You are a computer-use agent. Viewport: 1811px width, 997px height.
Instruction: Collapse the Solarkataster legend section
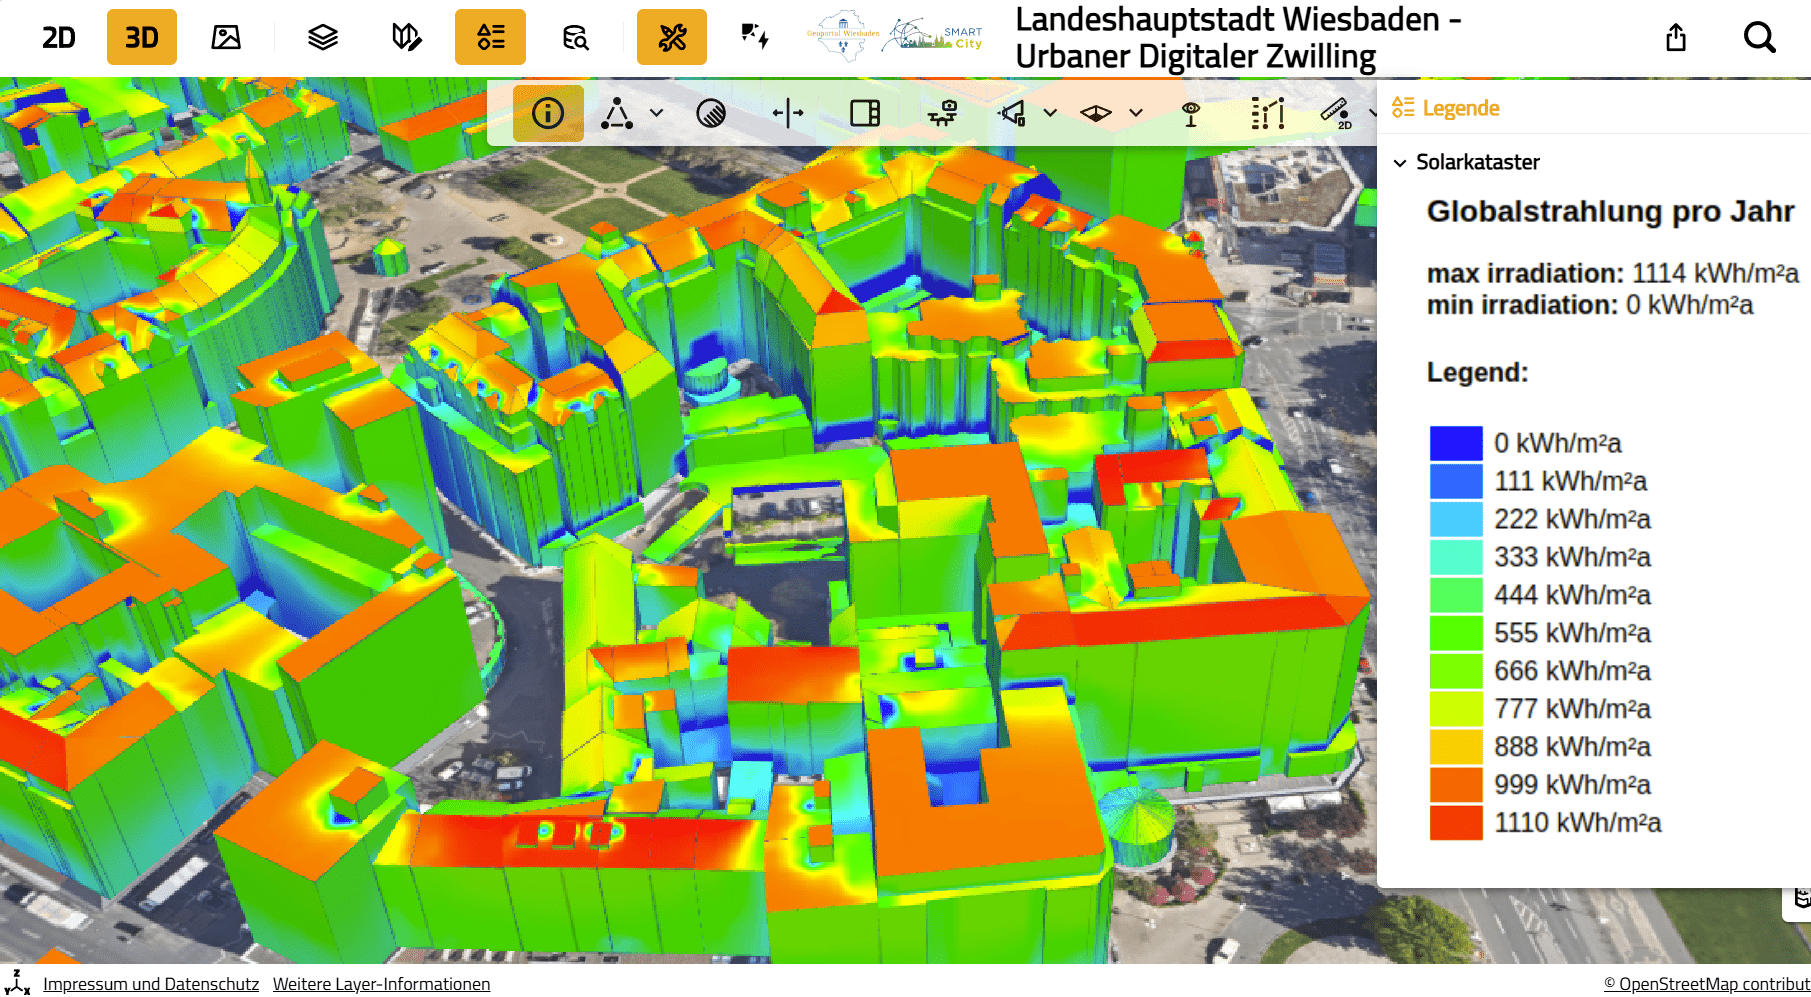pyautogui.click(x=1399, y=162)
